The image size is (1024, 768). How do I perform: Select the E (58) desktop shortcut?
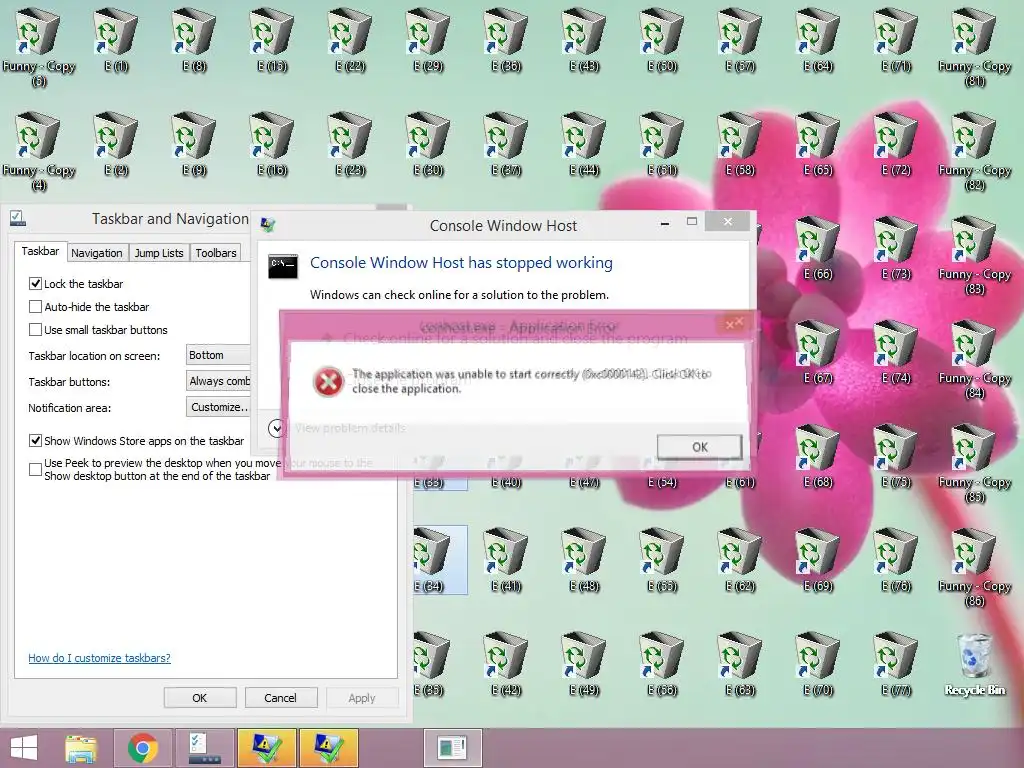pyautogui.click(x=740, y=144)
